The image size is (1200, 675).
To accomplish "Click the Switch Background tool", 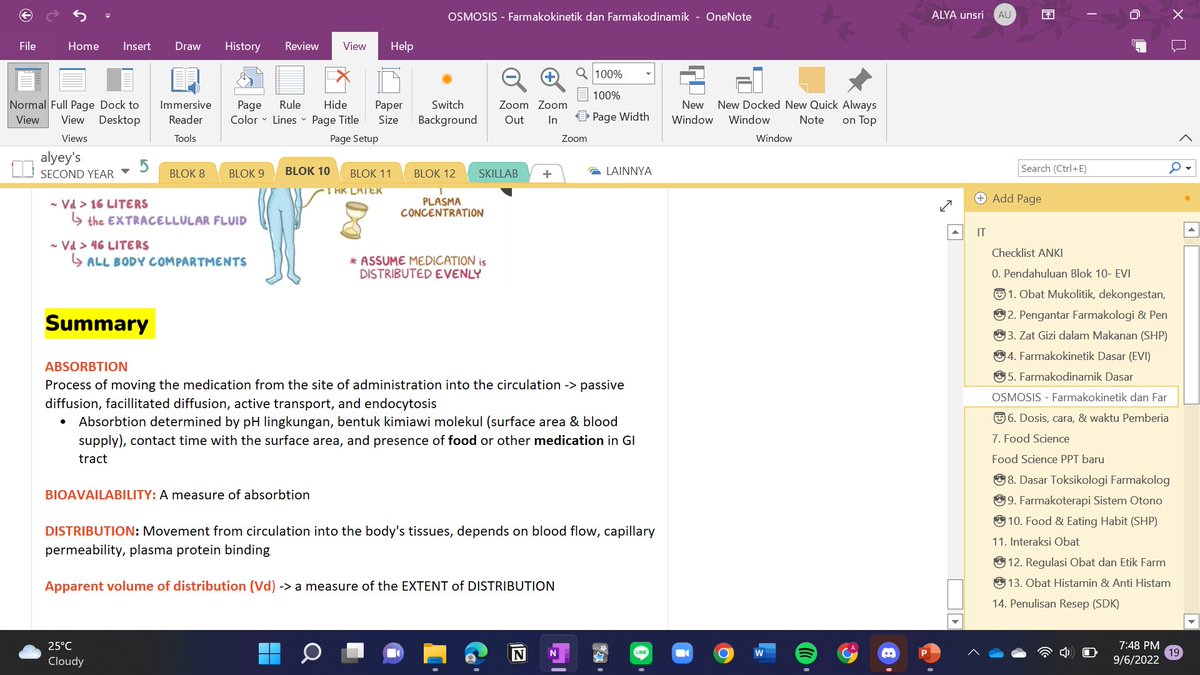I will [447, 95].
